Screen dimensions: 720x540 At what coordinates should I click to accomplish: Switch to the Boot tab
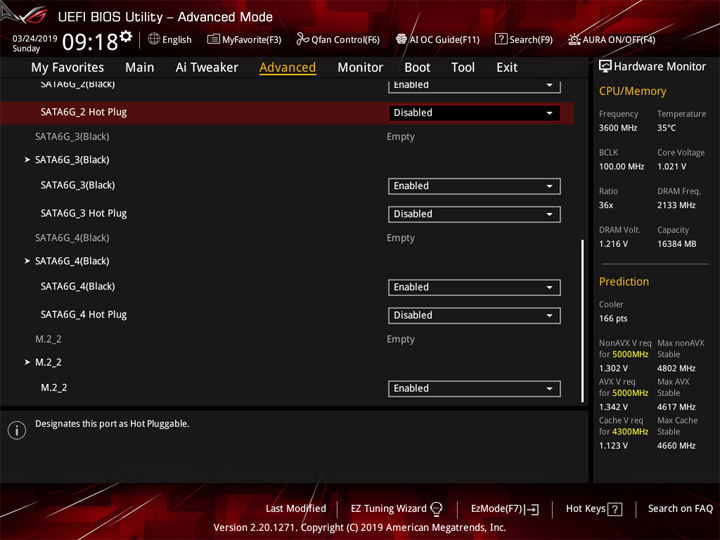417,68
